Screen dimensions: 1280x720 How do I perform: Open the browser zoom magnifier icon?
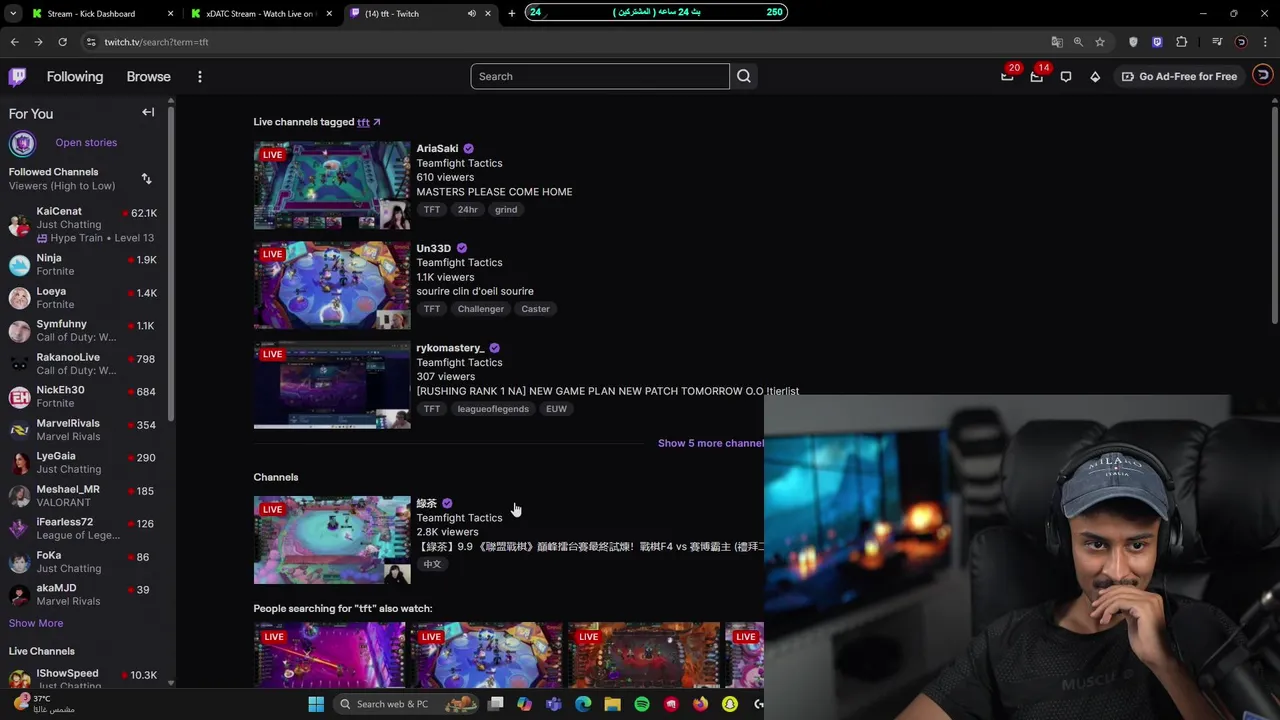(1078, 42)
